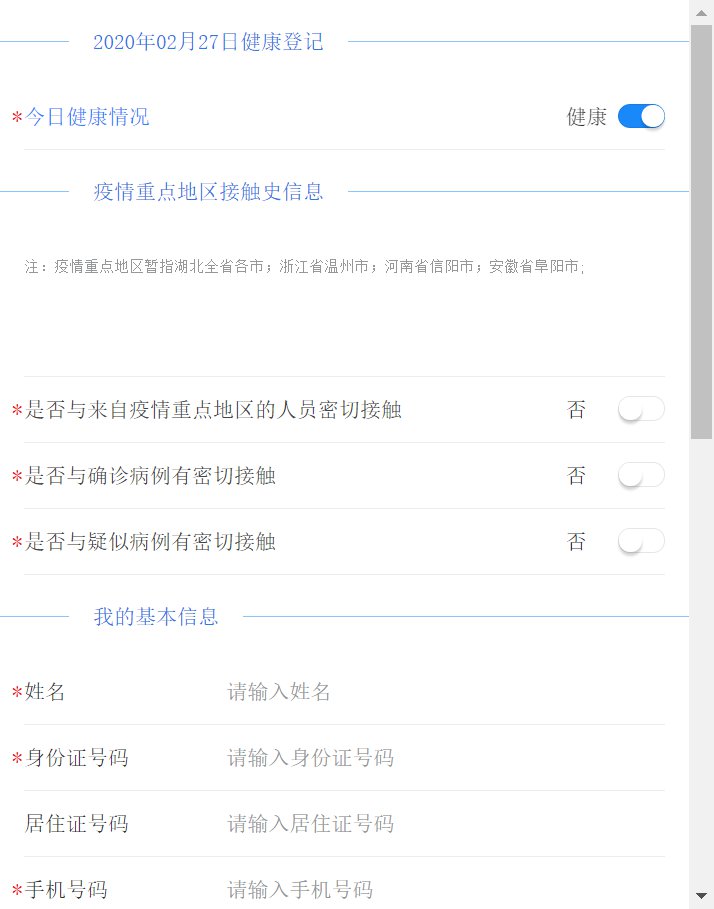Click the 我的基本信息 section heading
This screenshot has width=714, height=909.
156,617
